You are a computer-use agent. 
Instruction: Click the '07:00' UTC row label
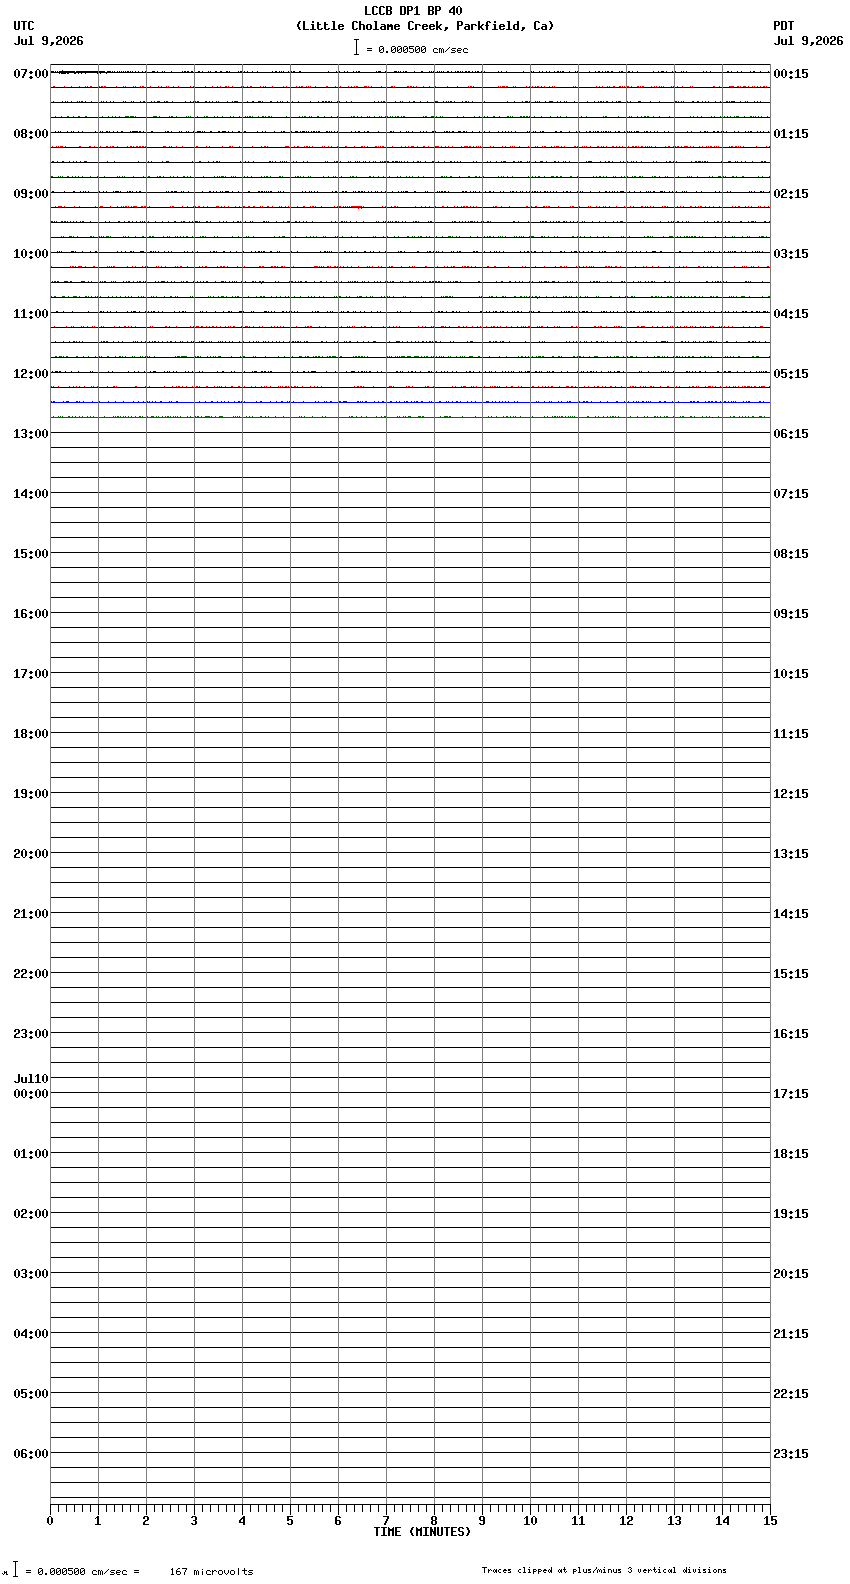coord(31,74)
